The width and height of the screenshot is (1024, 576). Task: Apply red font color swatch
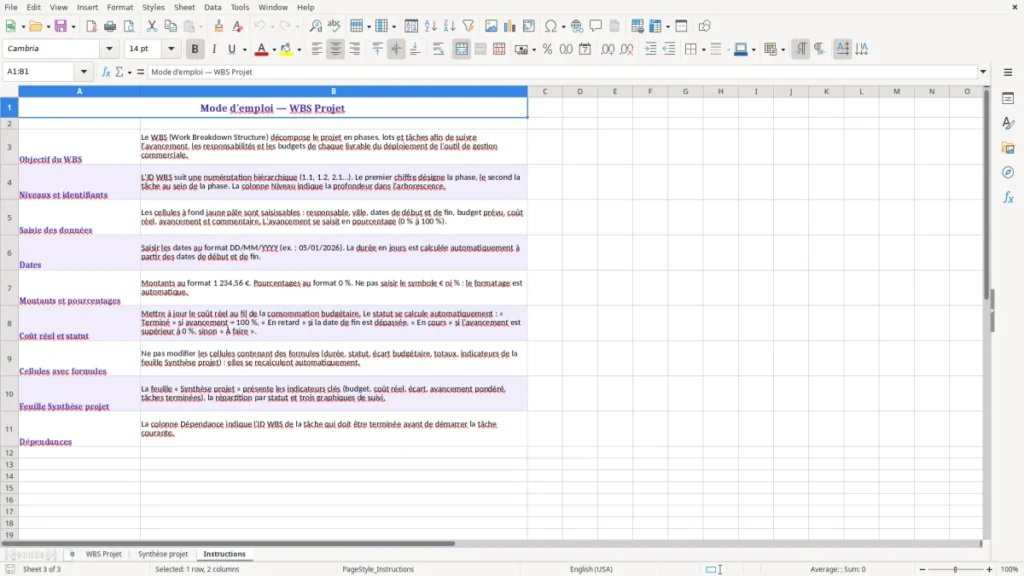pos(261,49)
